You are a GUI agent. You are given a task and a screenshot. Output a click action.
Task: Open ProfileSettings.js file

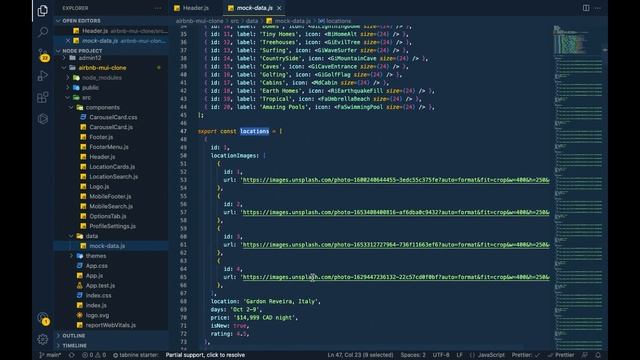pos(112,226)
